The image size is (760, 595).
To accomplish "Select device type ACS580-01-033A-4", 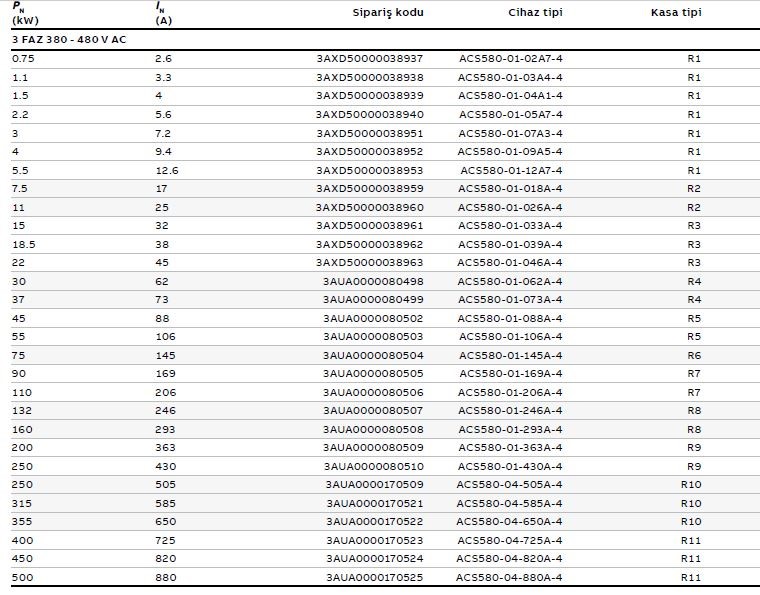I will tap(510, 226).
